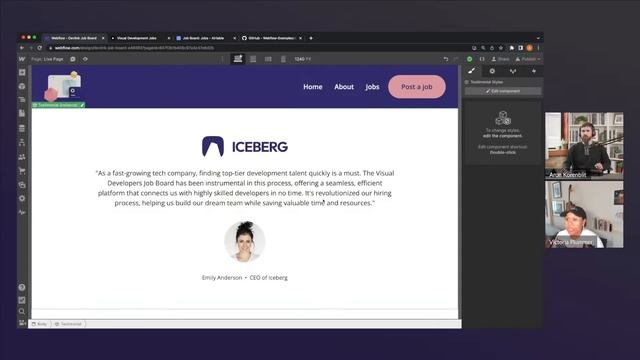Switch to the Job Board Airtable tab
Viewport: 640px width, 360px height.
coord(205,38)
